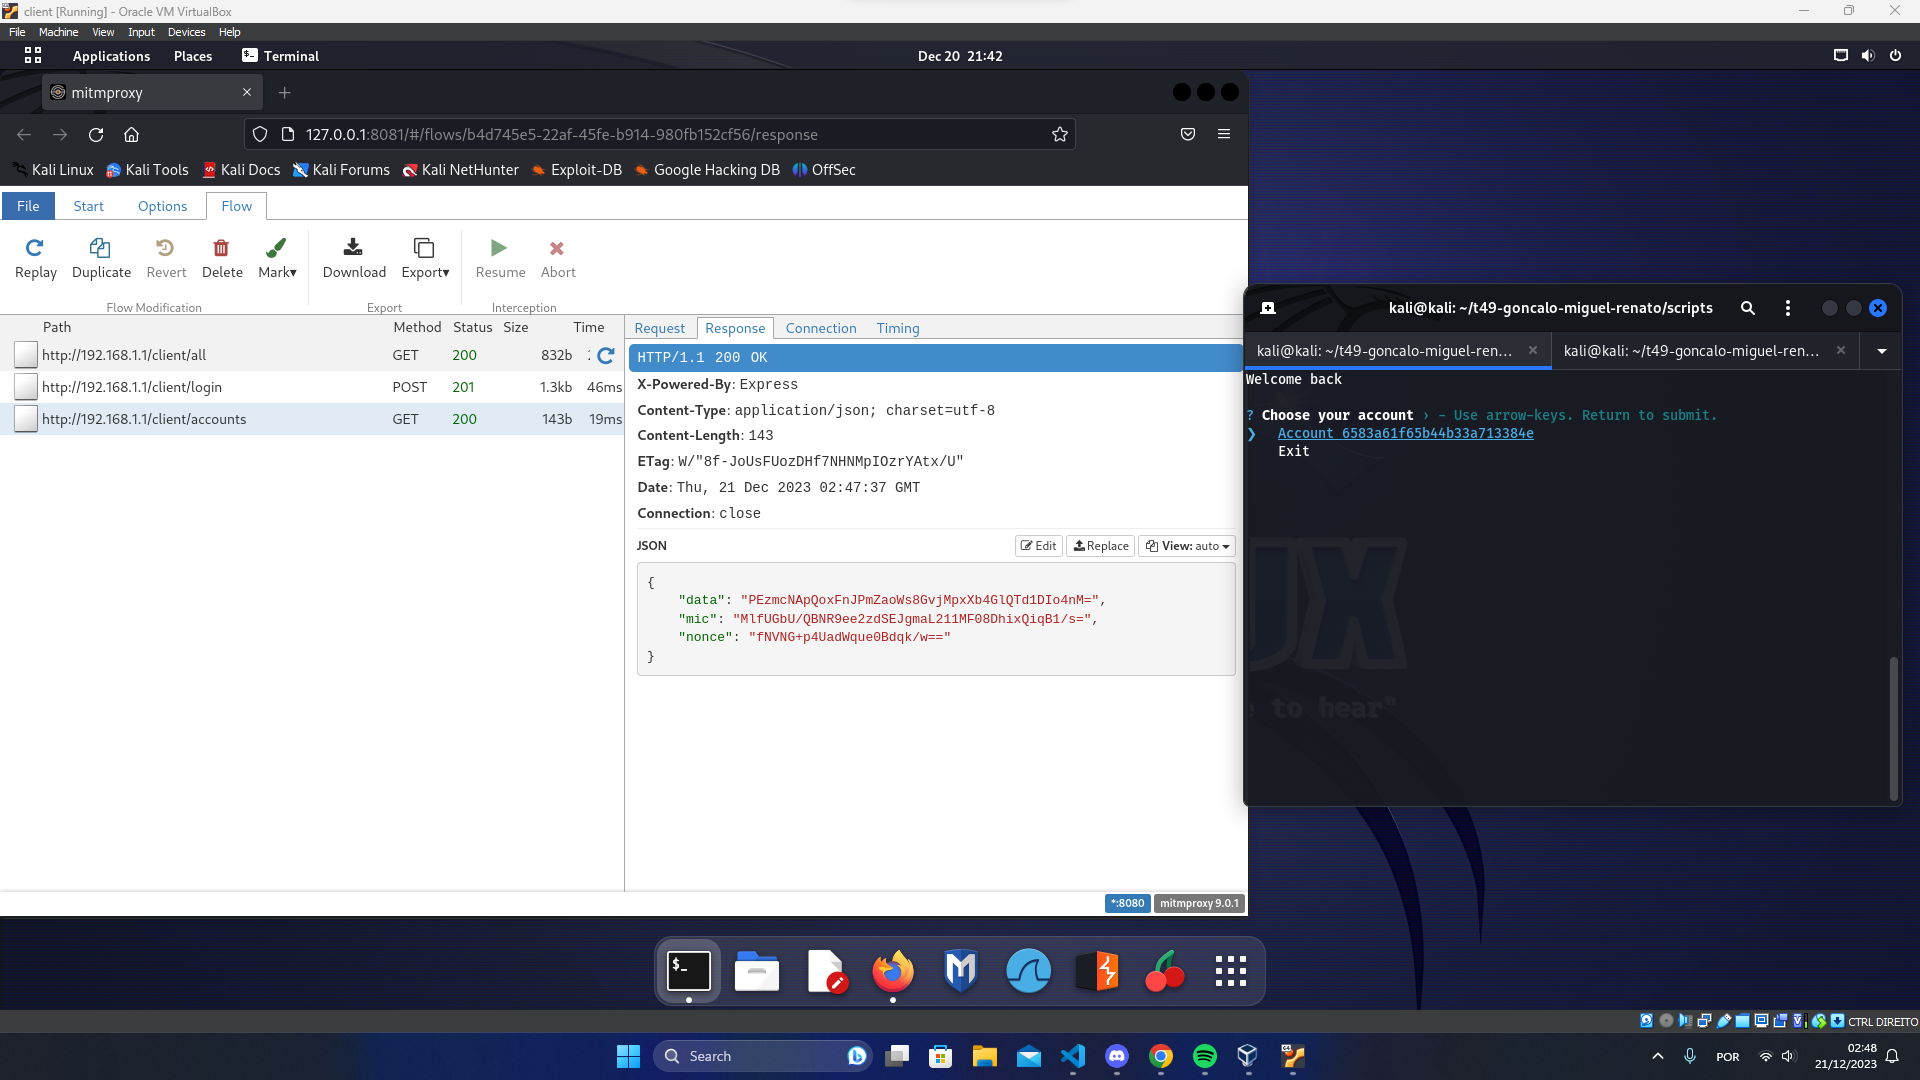Open Firefox from the Kali dock
This screenshot has height=1080, width=1920.
click(893, 971)
